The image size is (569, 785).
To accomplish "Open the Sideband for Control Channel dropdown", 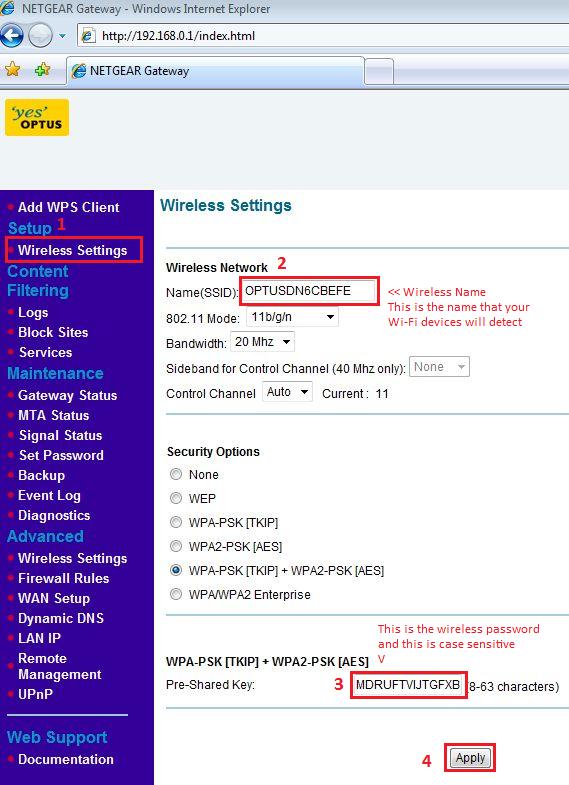I will tap(439, 367).
